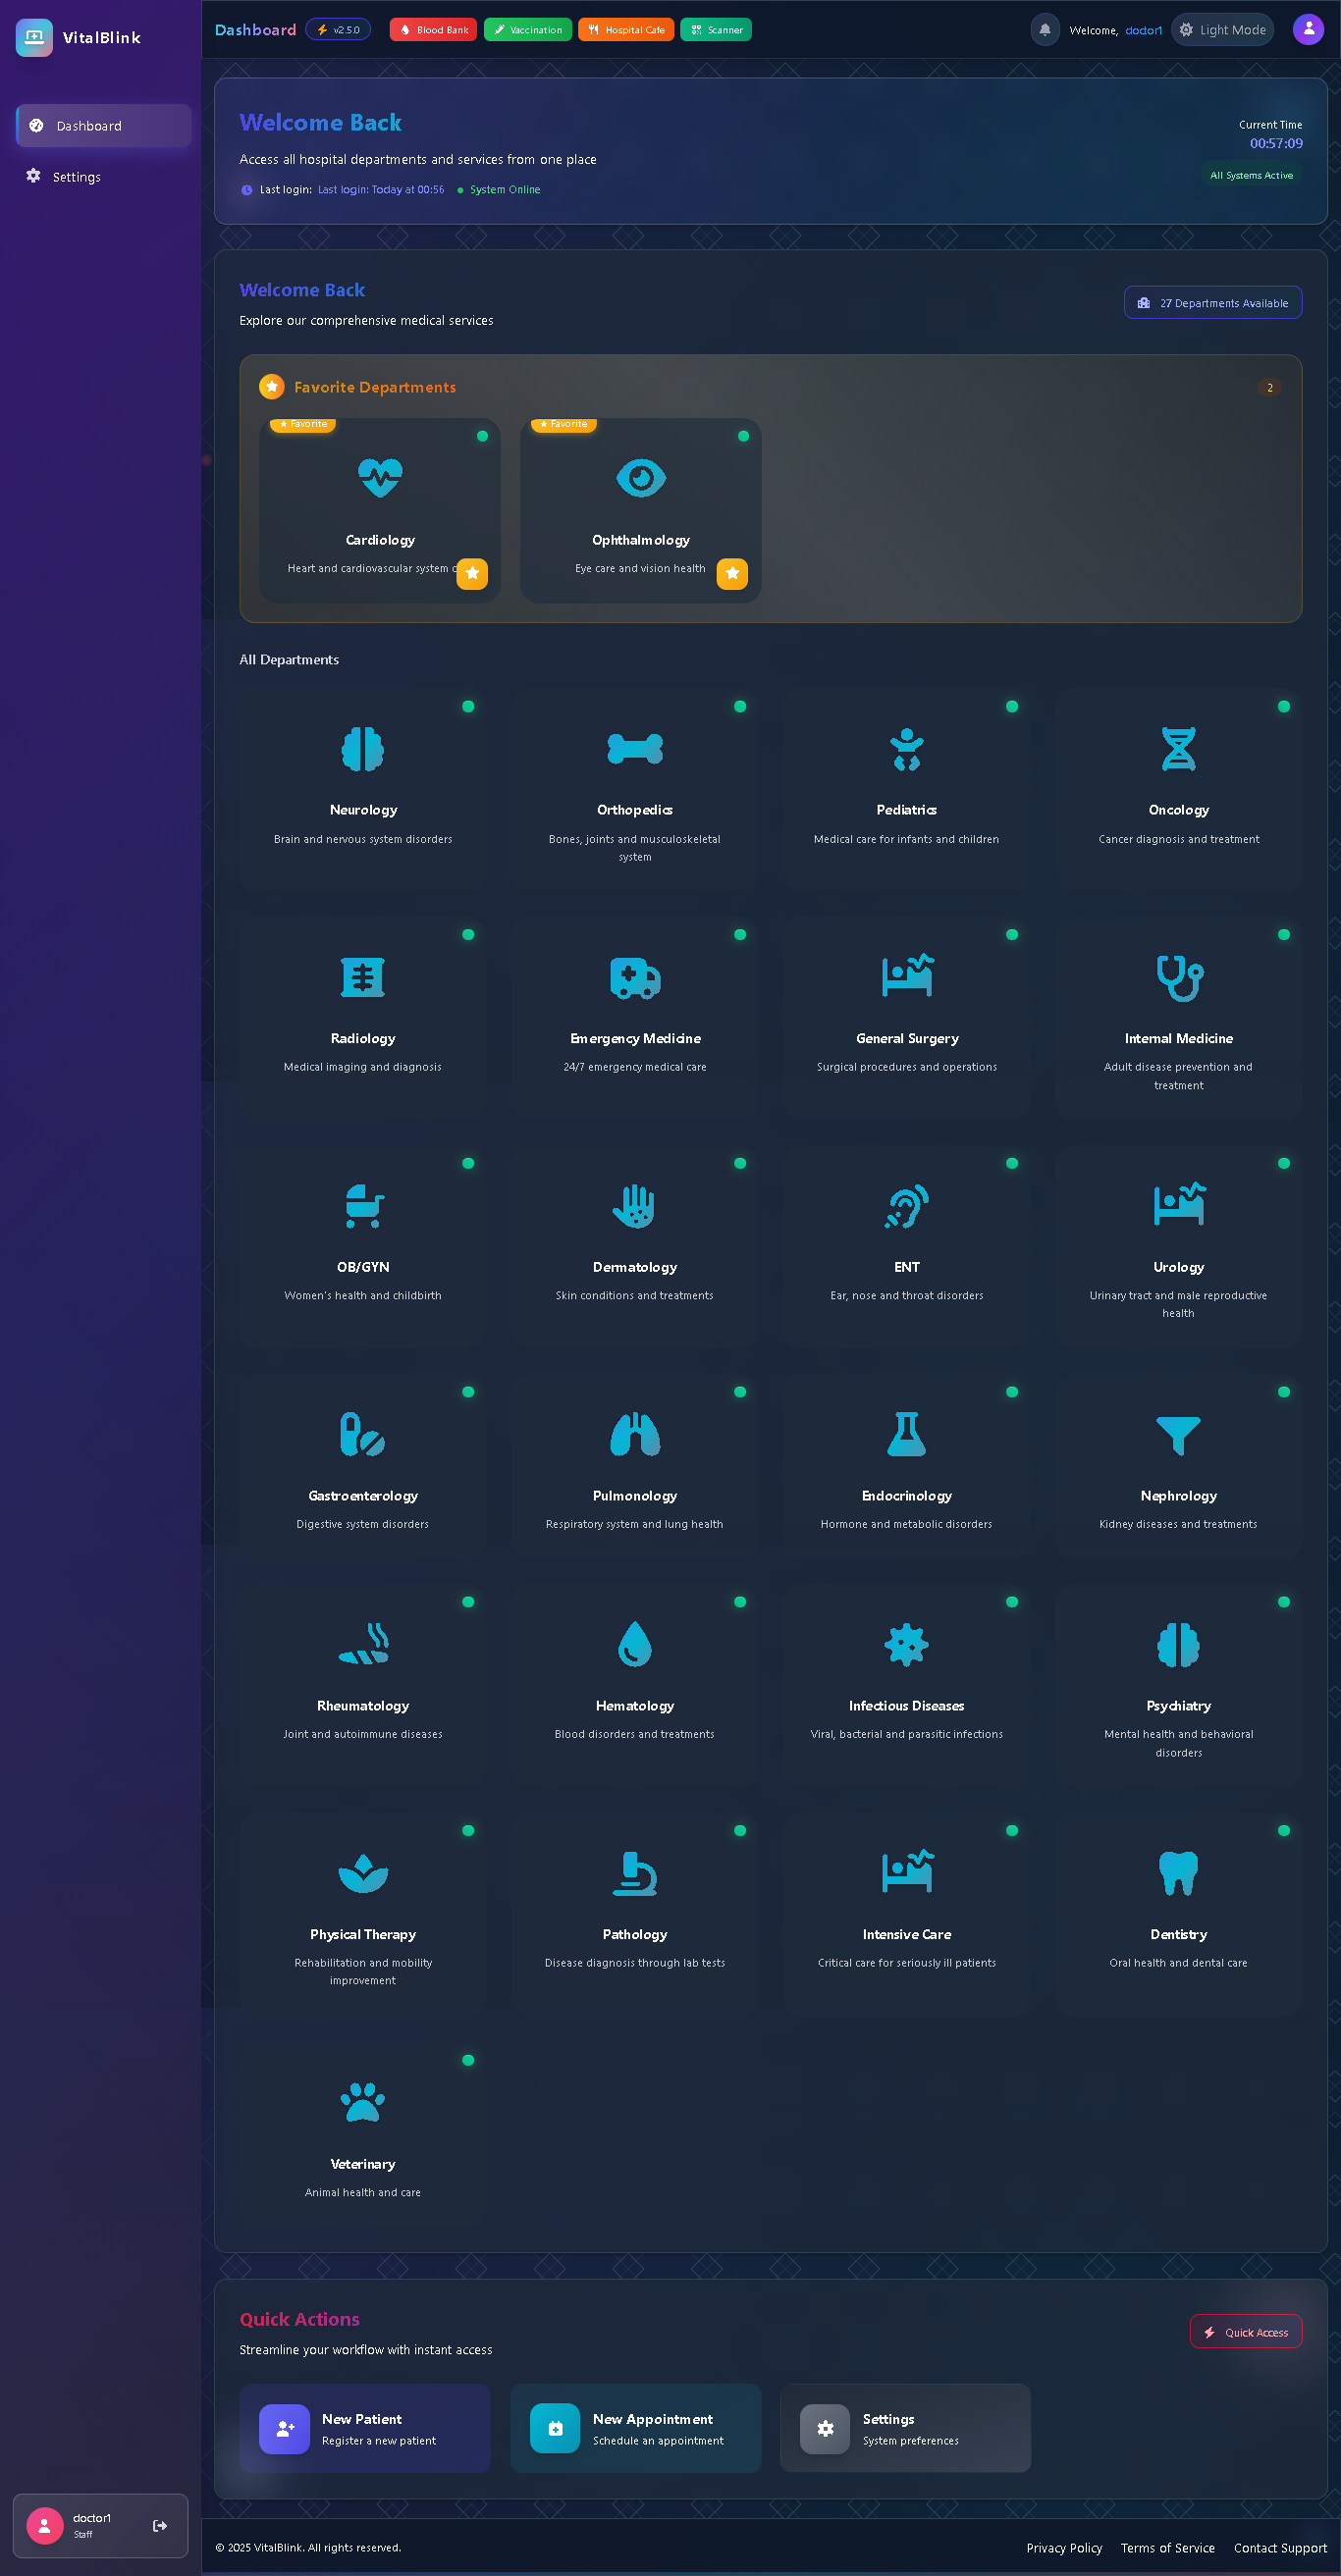Open the Blood Bank shortcut
This screenshot has width=1341, height=2576.
click(433, 30)
